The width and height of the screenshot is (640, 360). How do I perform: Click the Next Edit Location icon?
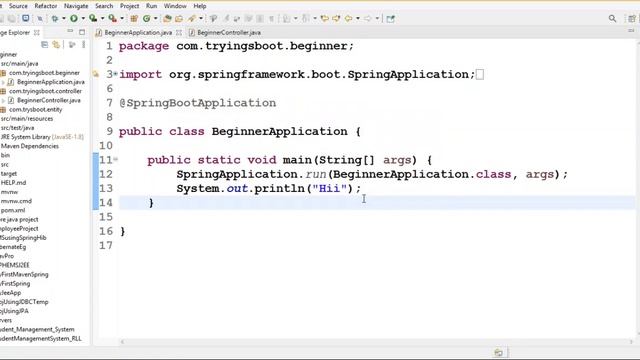coord(336,18)
